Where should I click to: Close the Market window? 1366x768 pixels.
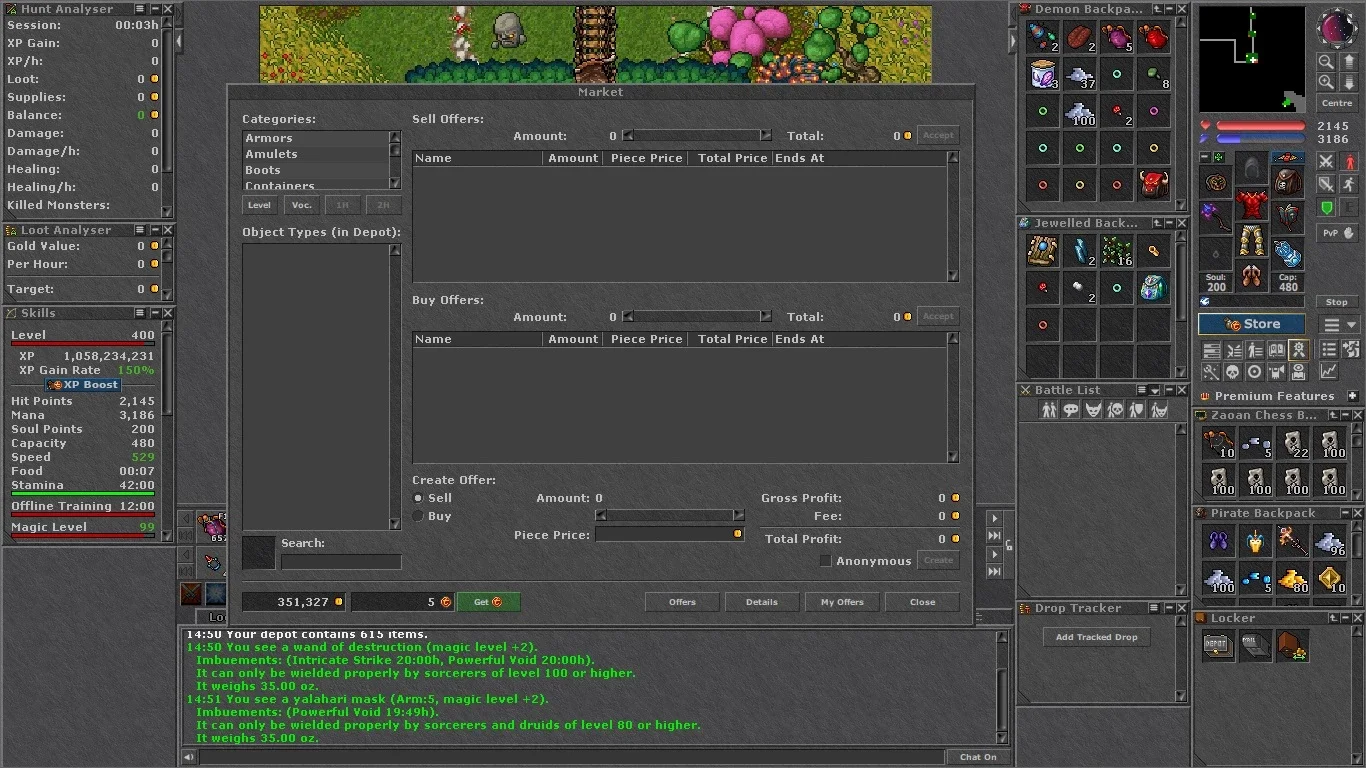[922, 602]
